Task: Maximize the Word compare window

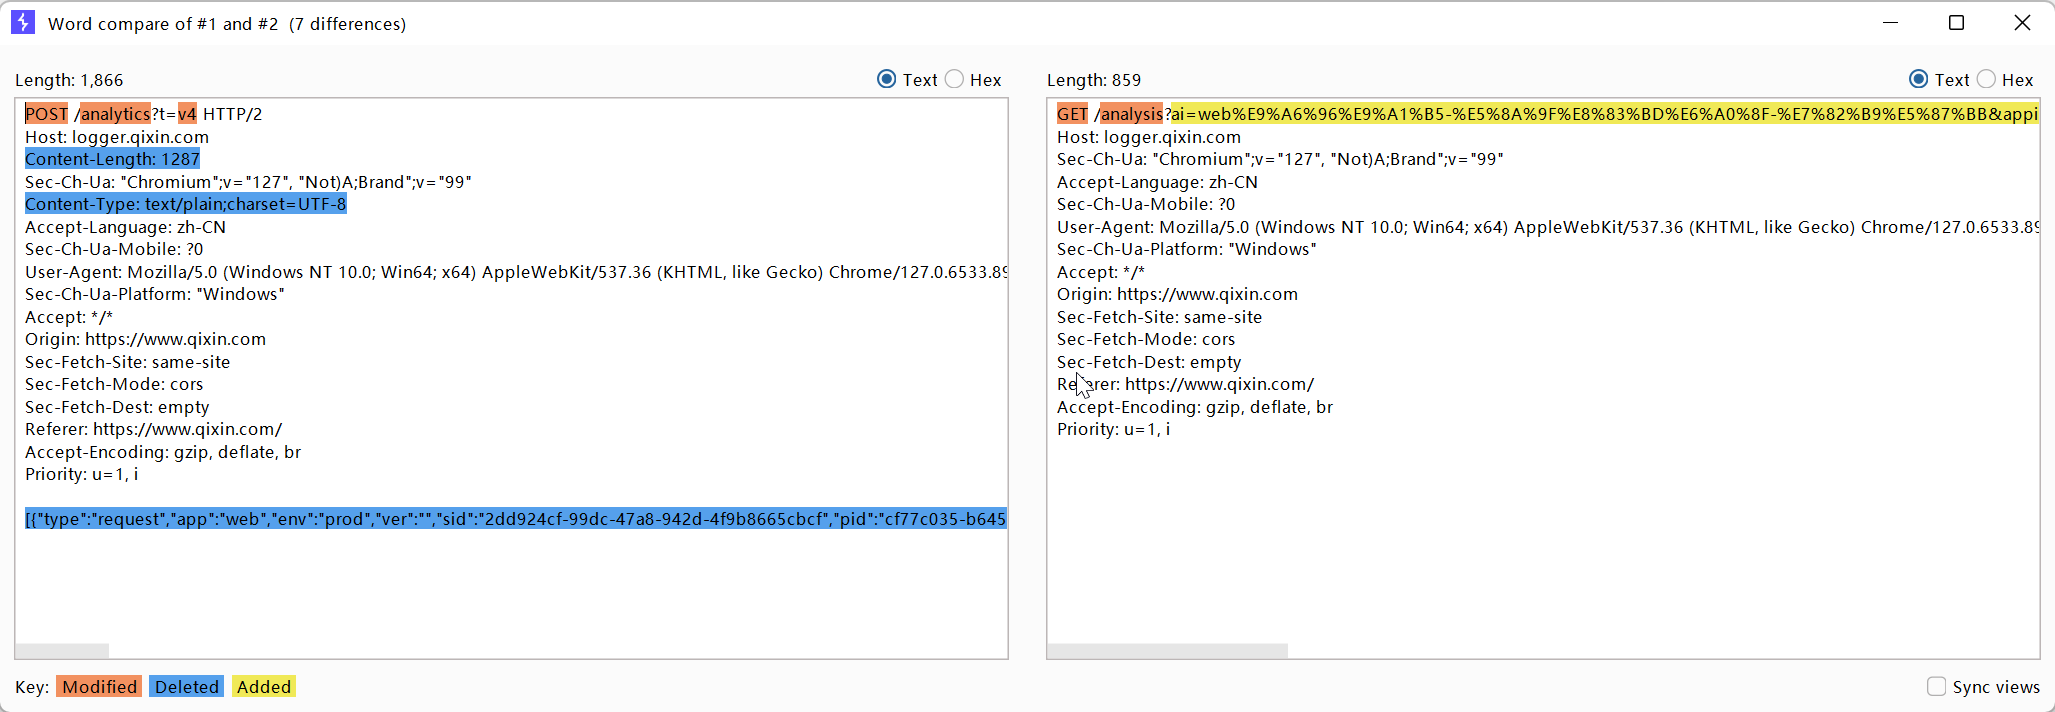Action: click(x=1956, y=22)
